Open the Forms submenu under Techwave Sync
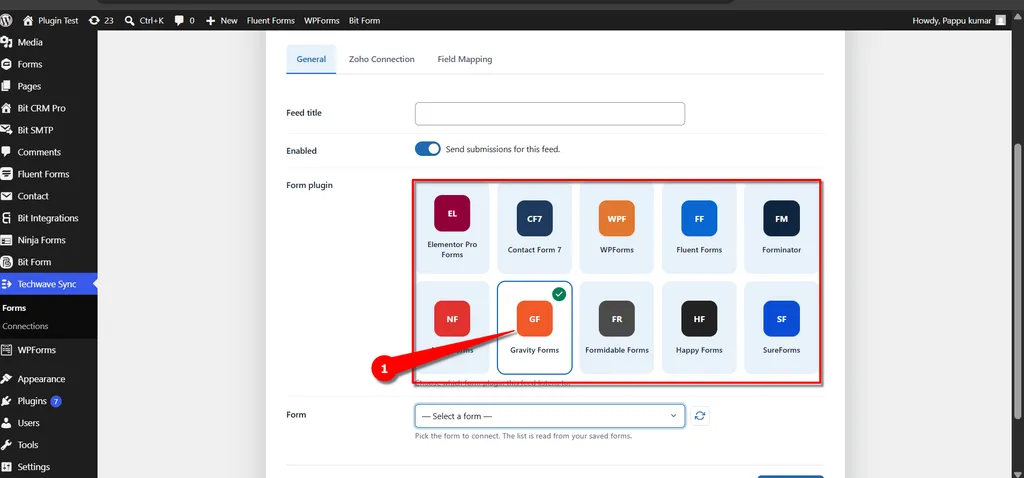This screenshot has height=478, width=1024. point(14,308)
